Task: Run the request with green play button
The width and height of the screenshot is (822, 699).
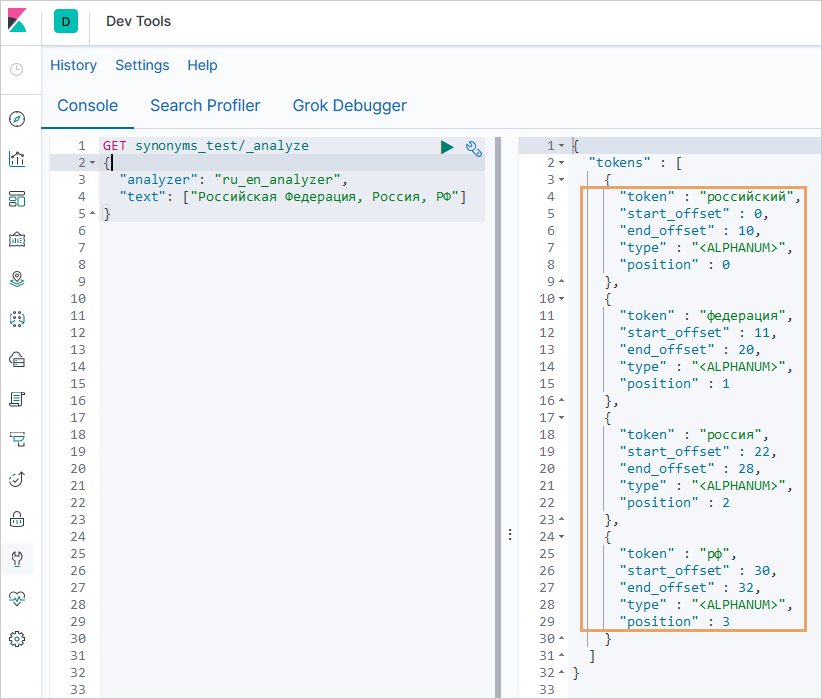Action: (447, 147)
